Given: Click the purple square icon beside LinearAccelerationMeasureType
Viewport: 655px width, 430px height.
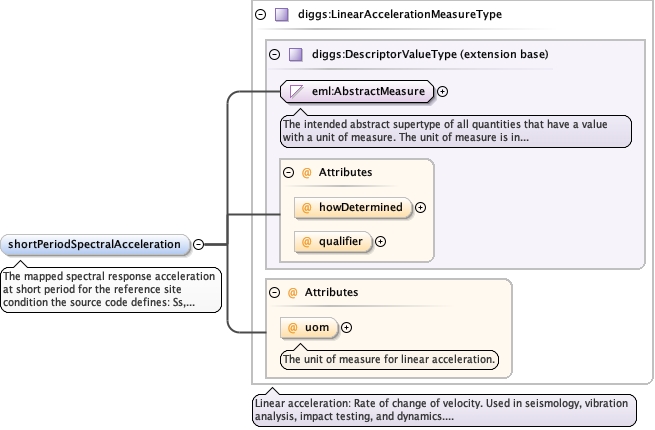Looking at the screenshot, I should (282, 15).
